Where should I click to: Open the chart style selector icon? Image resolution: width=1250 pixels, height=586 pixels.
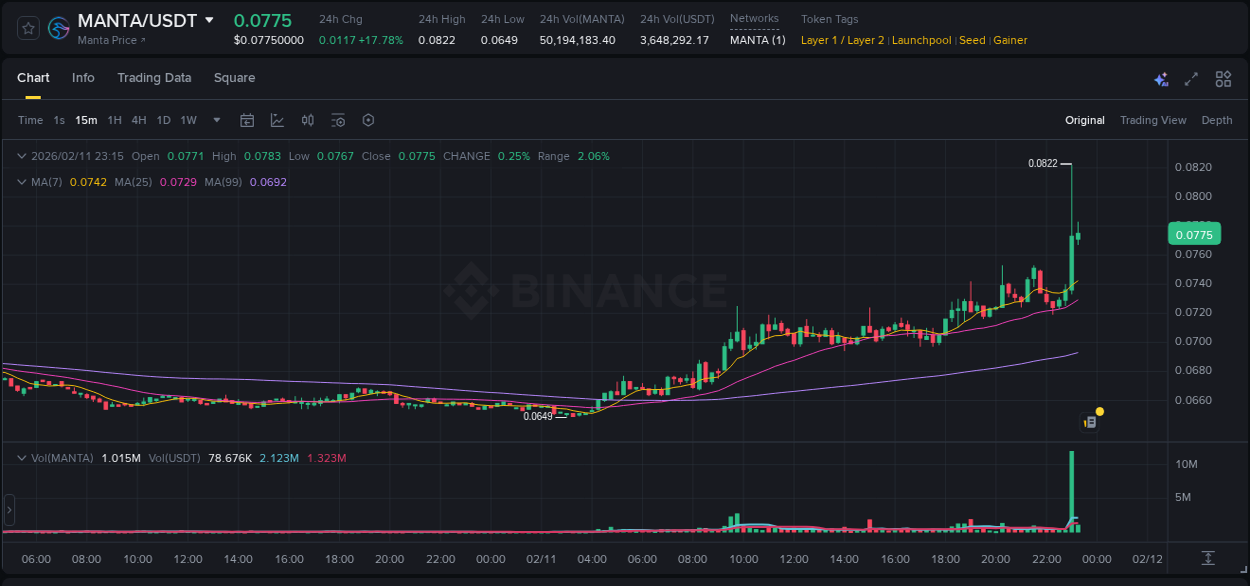point(277,120)
